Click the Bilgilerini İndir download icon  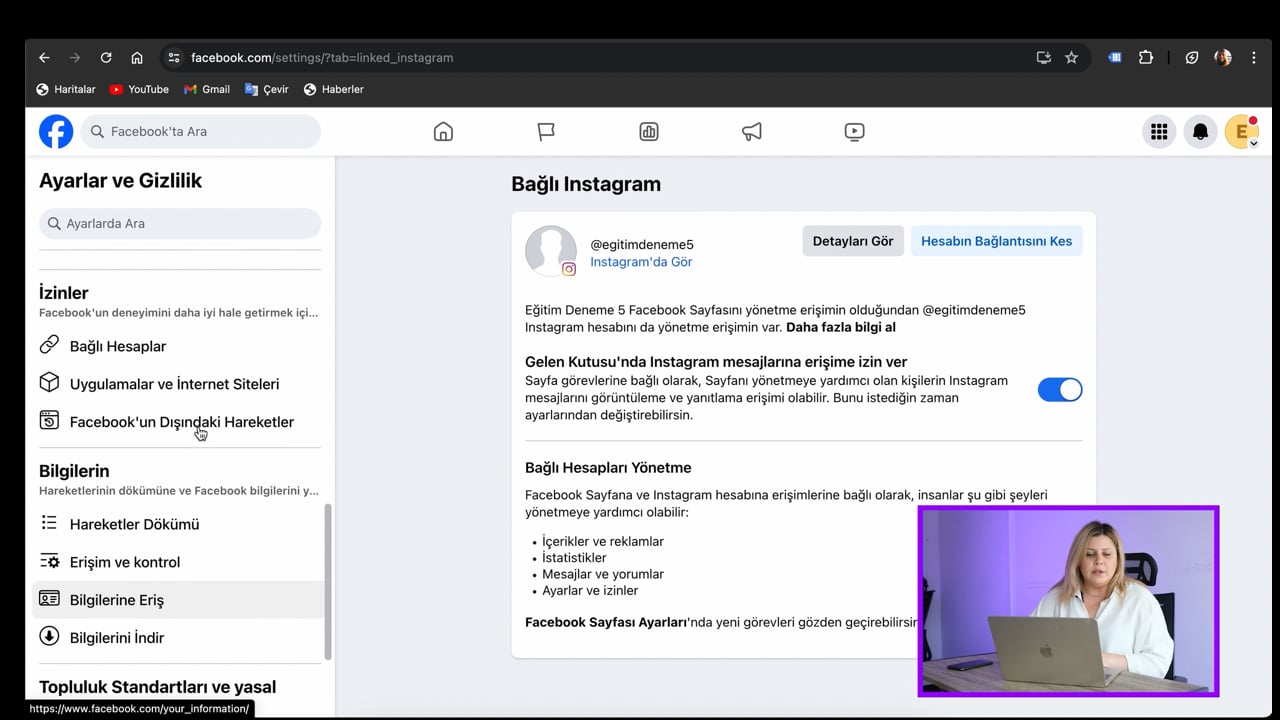click(49, 637)
